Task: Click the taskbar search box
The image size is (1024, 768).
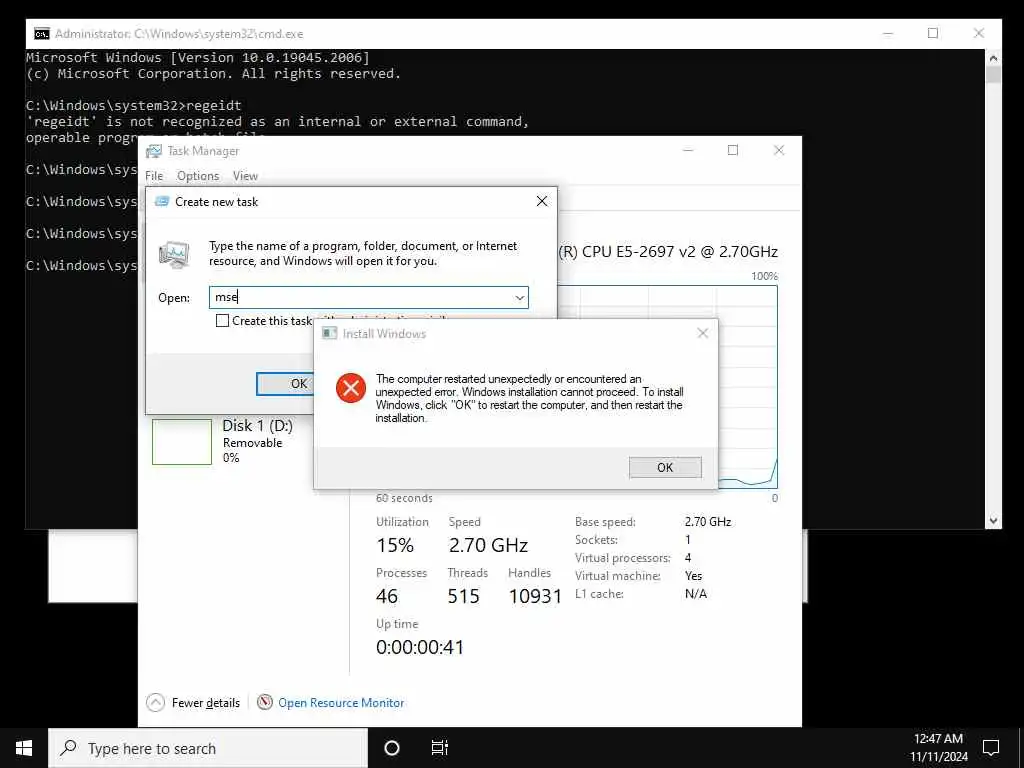Action: click(208, 748)
